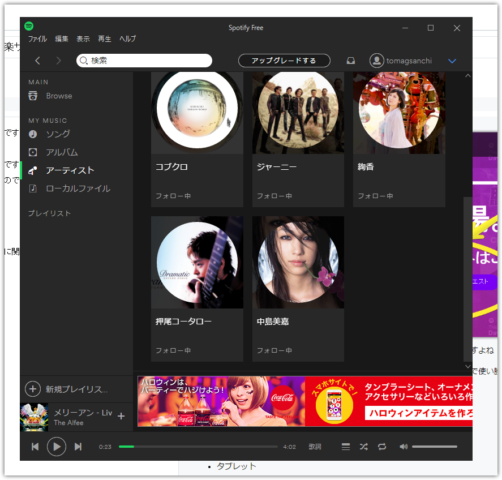Open the tomagsanchi profile link

pyautogui.click(x=409, y=61)
